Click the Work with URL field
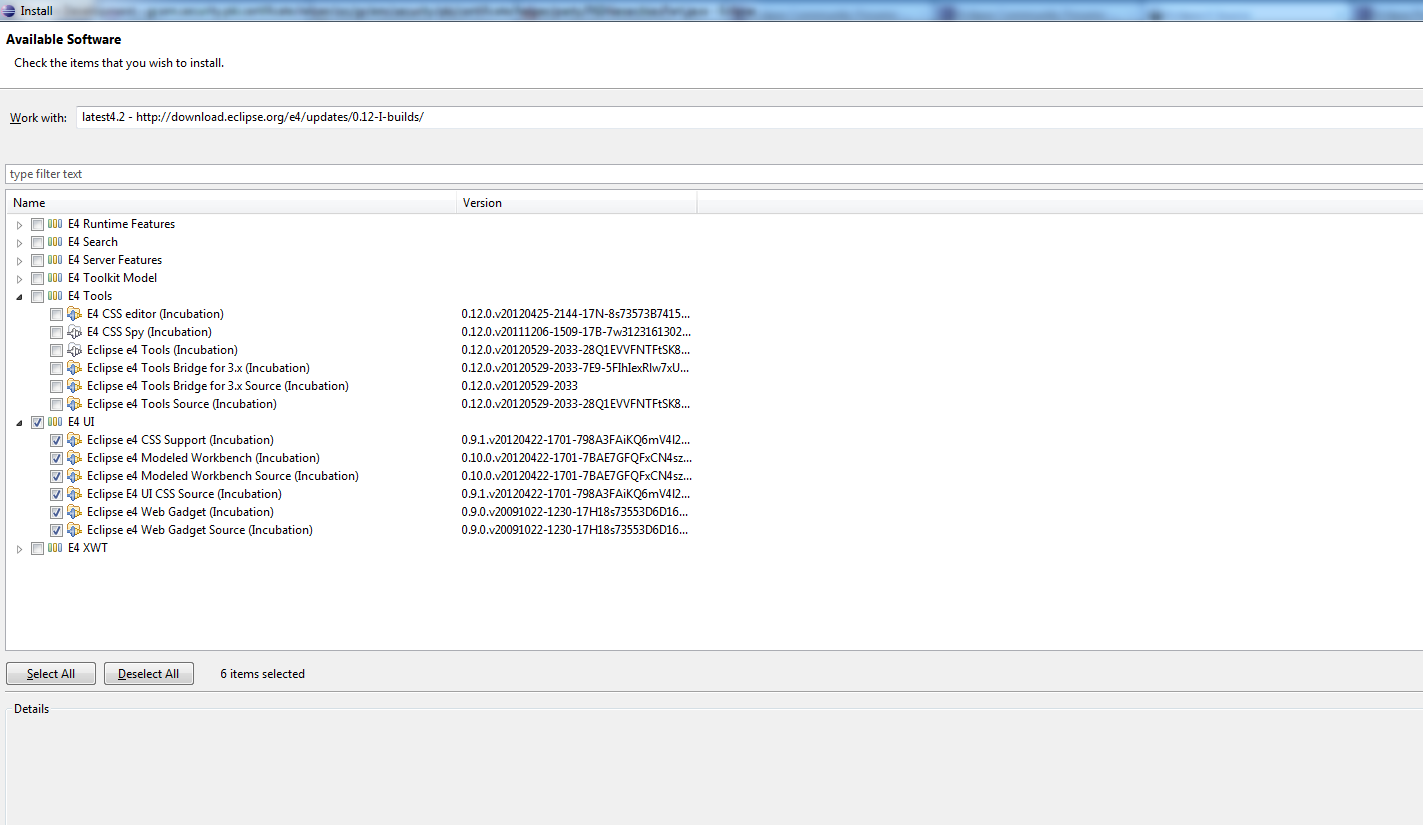The image size is (1423, 825). (749, 117)
